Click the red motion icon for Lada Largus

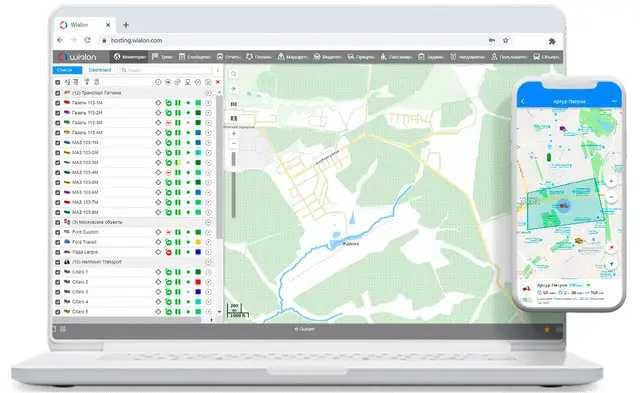pos(168,252)
